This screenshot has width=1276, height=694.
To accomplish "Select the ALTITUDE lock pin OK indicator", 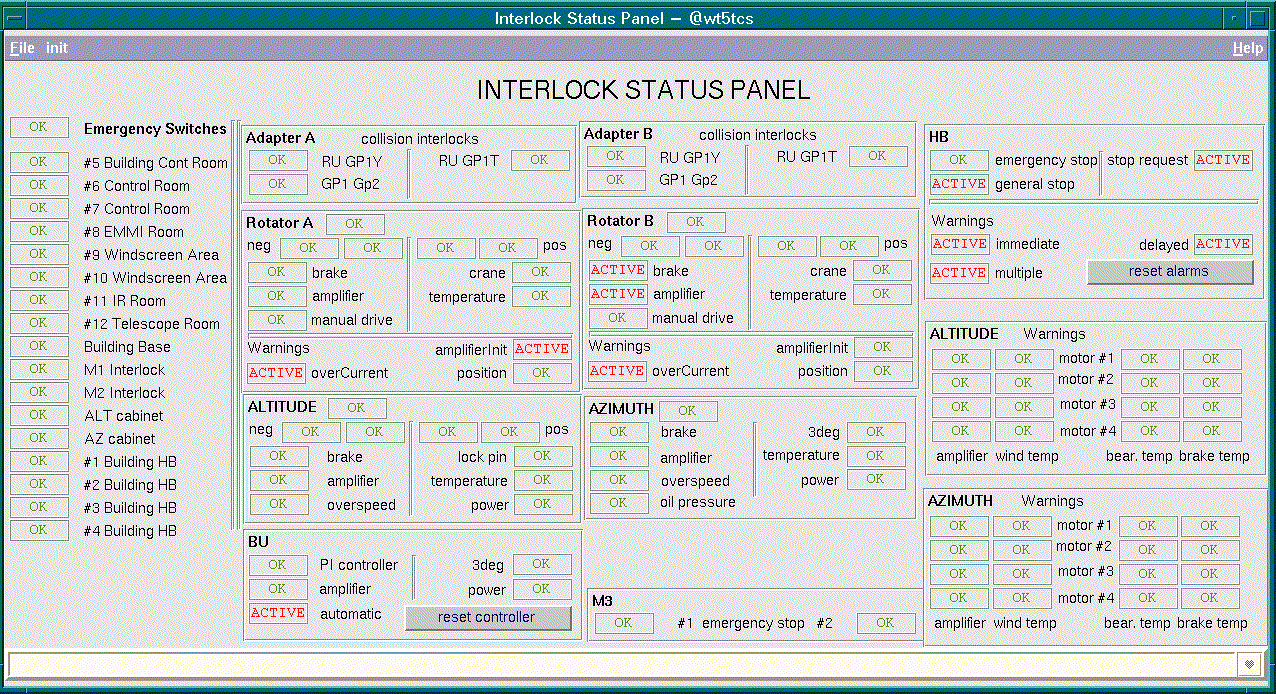I will tap(541, 456).
